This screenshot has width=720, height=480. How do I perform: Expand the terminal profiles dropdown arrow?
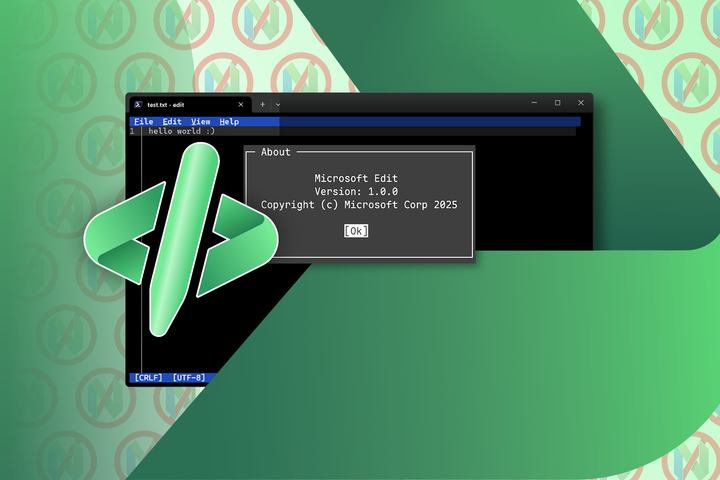[278, 105]
